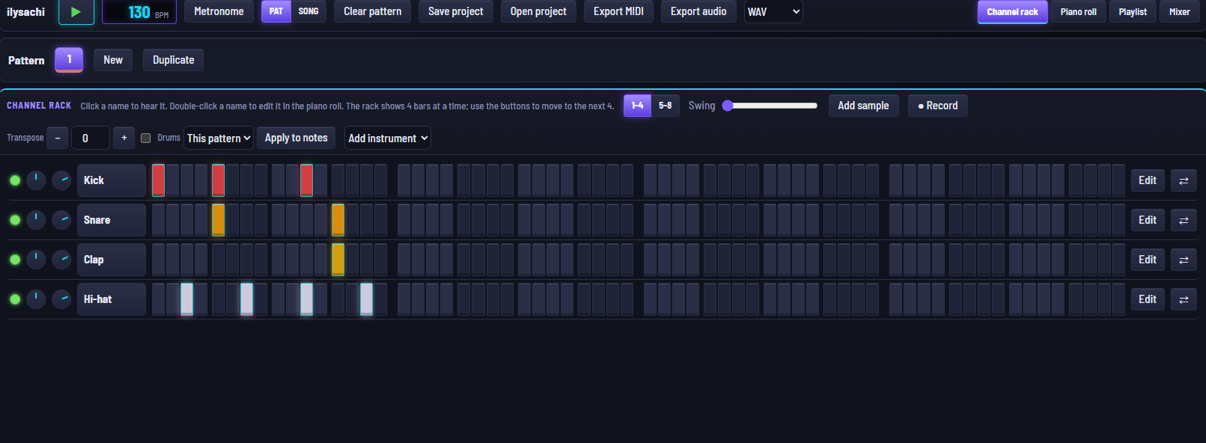Adjust the first knob on Snare channel
This screenshot has width=1206, height=443.
[x=36, y=220]
